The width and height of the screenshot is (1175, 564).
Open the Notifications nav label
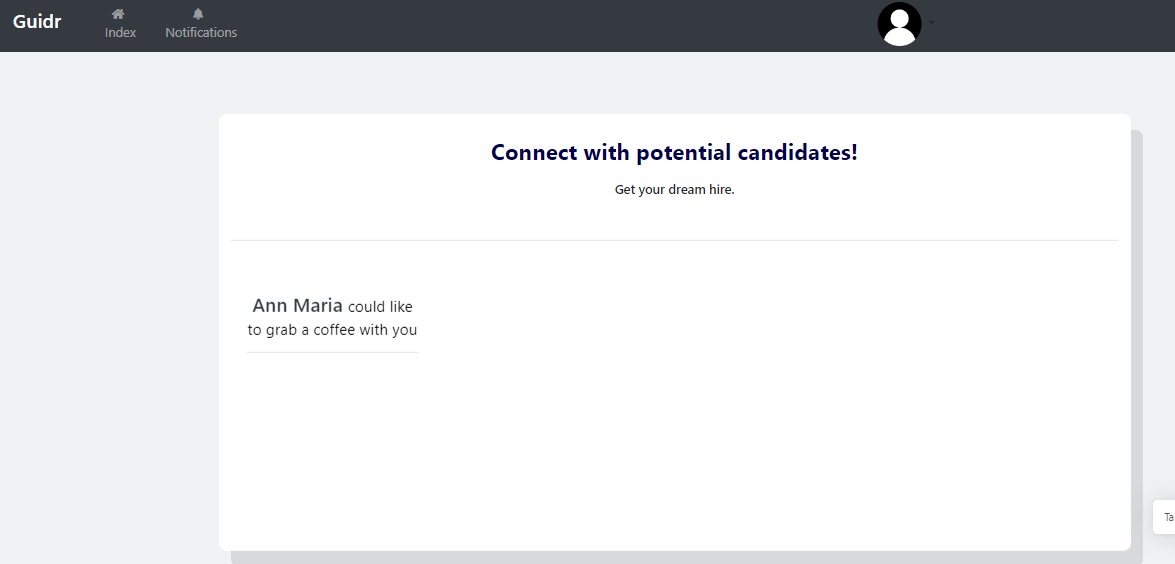[x=201, y=33]
